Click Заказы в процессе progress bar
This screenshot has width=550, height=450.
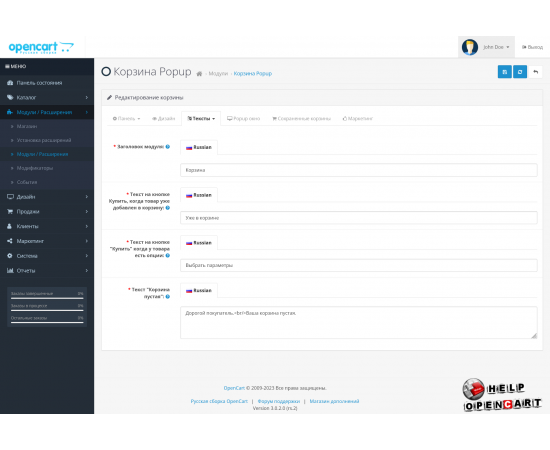[47, 310]
